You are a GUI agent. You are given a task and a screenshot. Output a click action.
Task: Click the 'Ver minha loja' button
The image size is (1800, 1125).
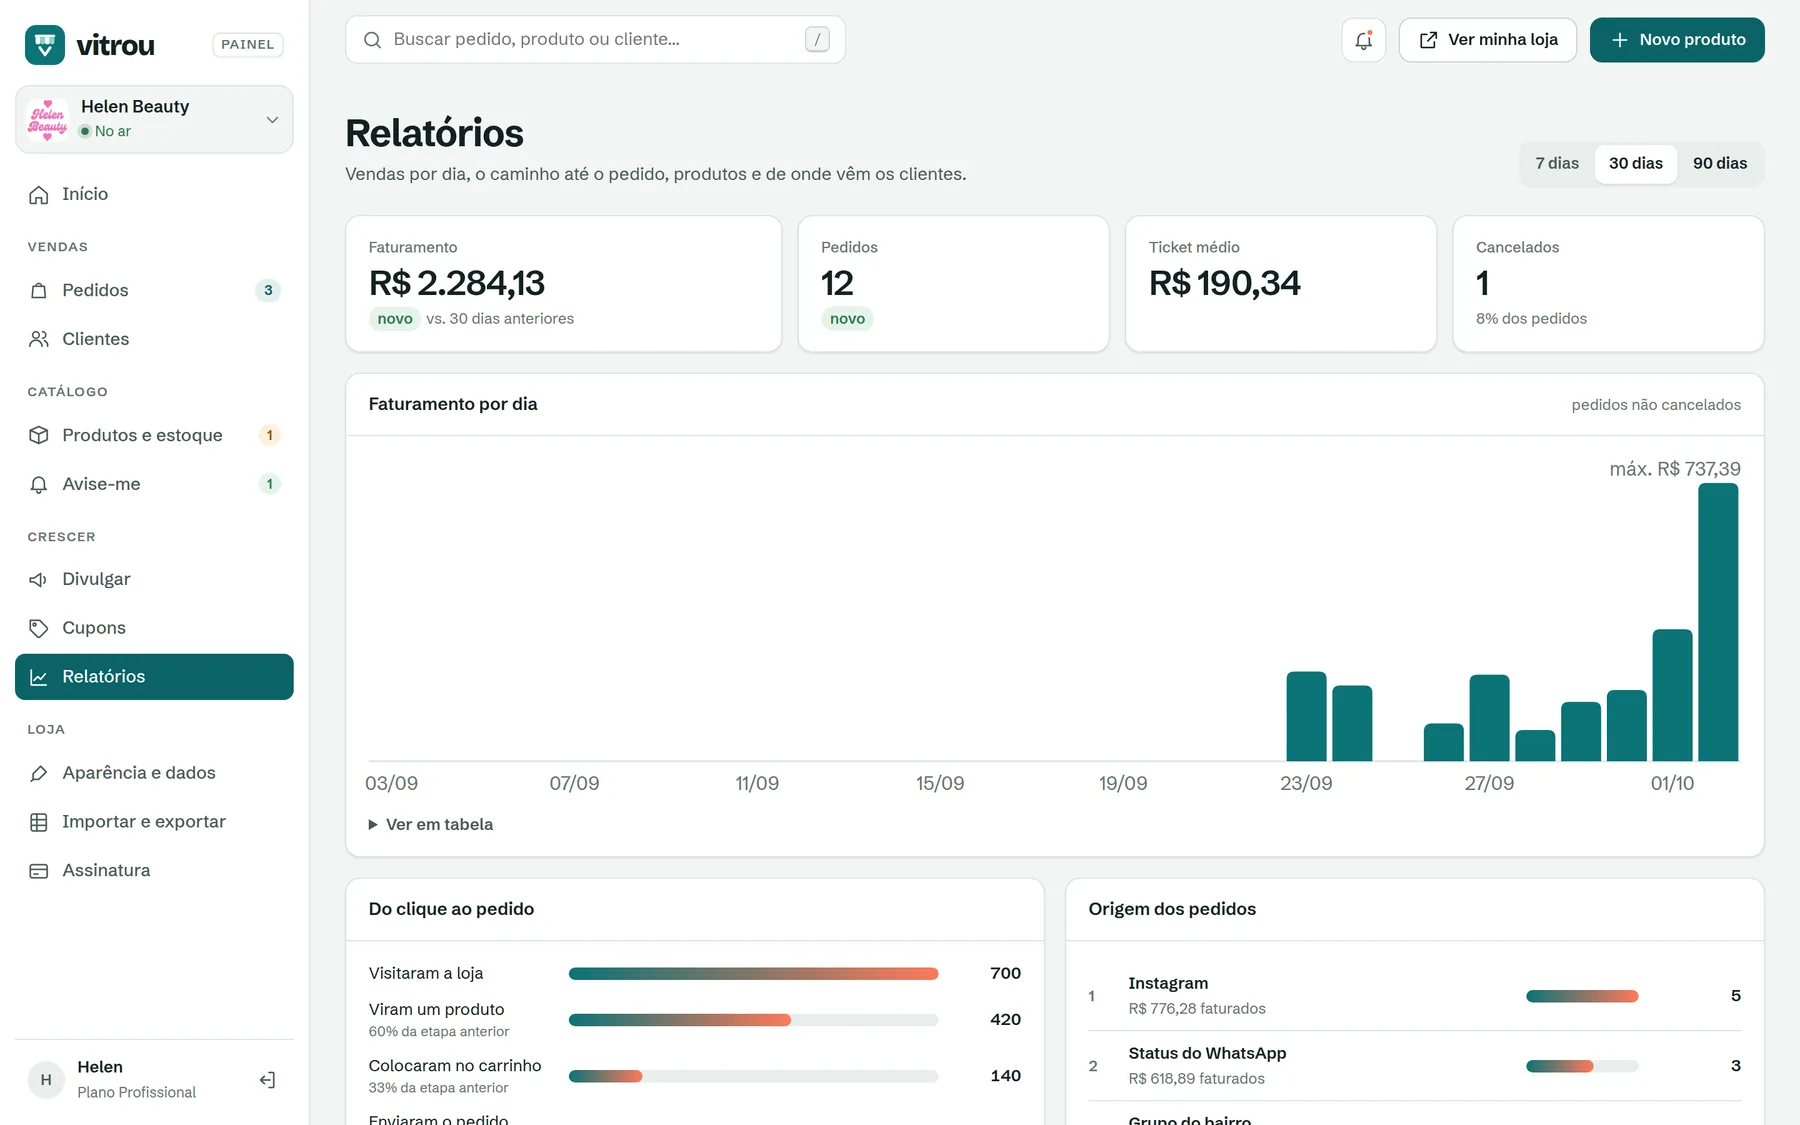(1488, 40)
